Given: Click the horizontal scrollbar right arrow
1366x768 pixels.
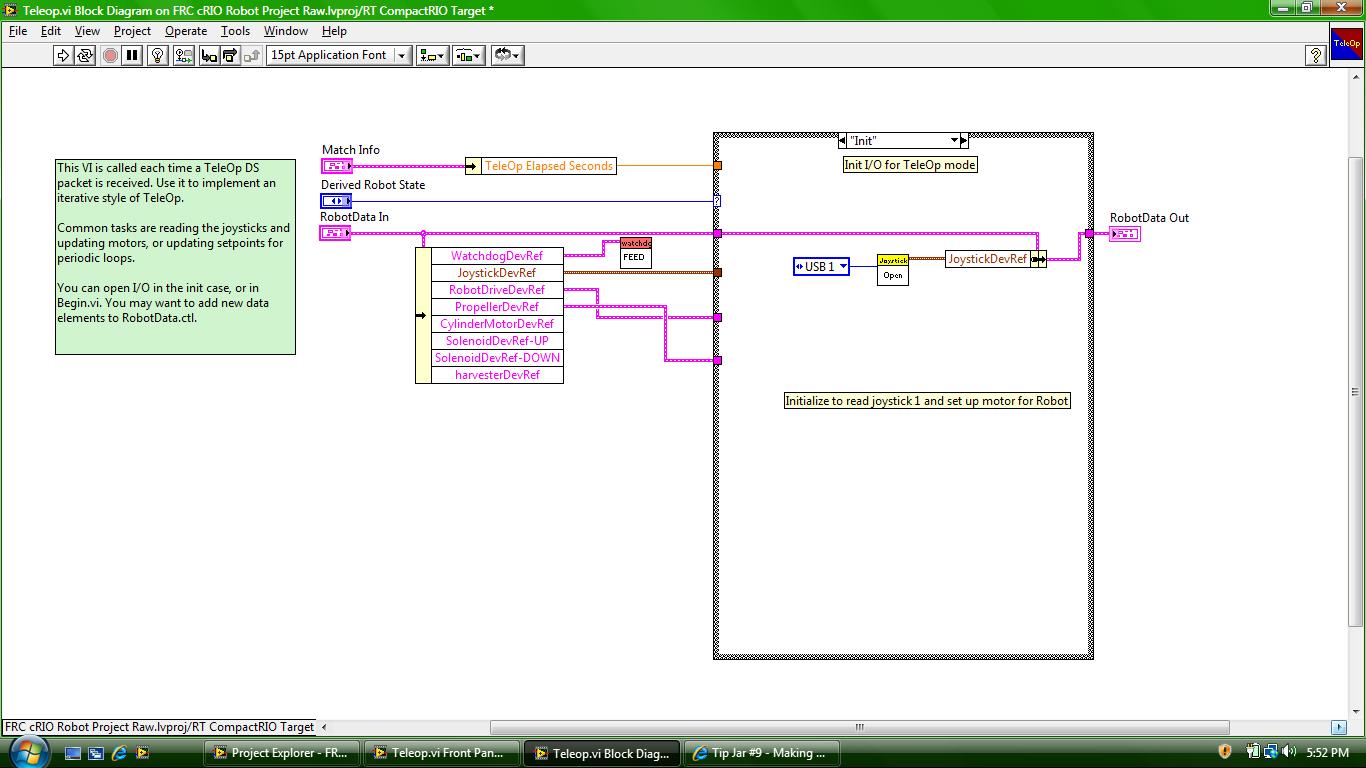Looking at the screenshot, I should 1339,727.
